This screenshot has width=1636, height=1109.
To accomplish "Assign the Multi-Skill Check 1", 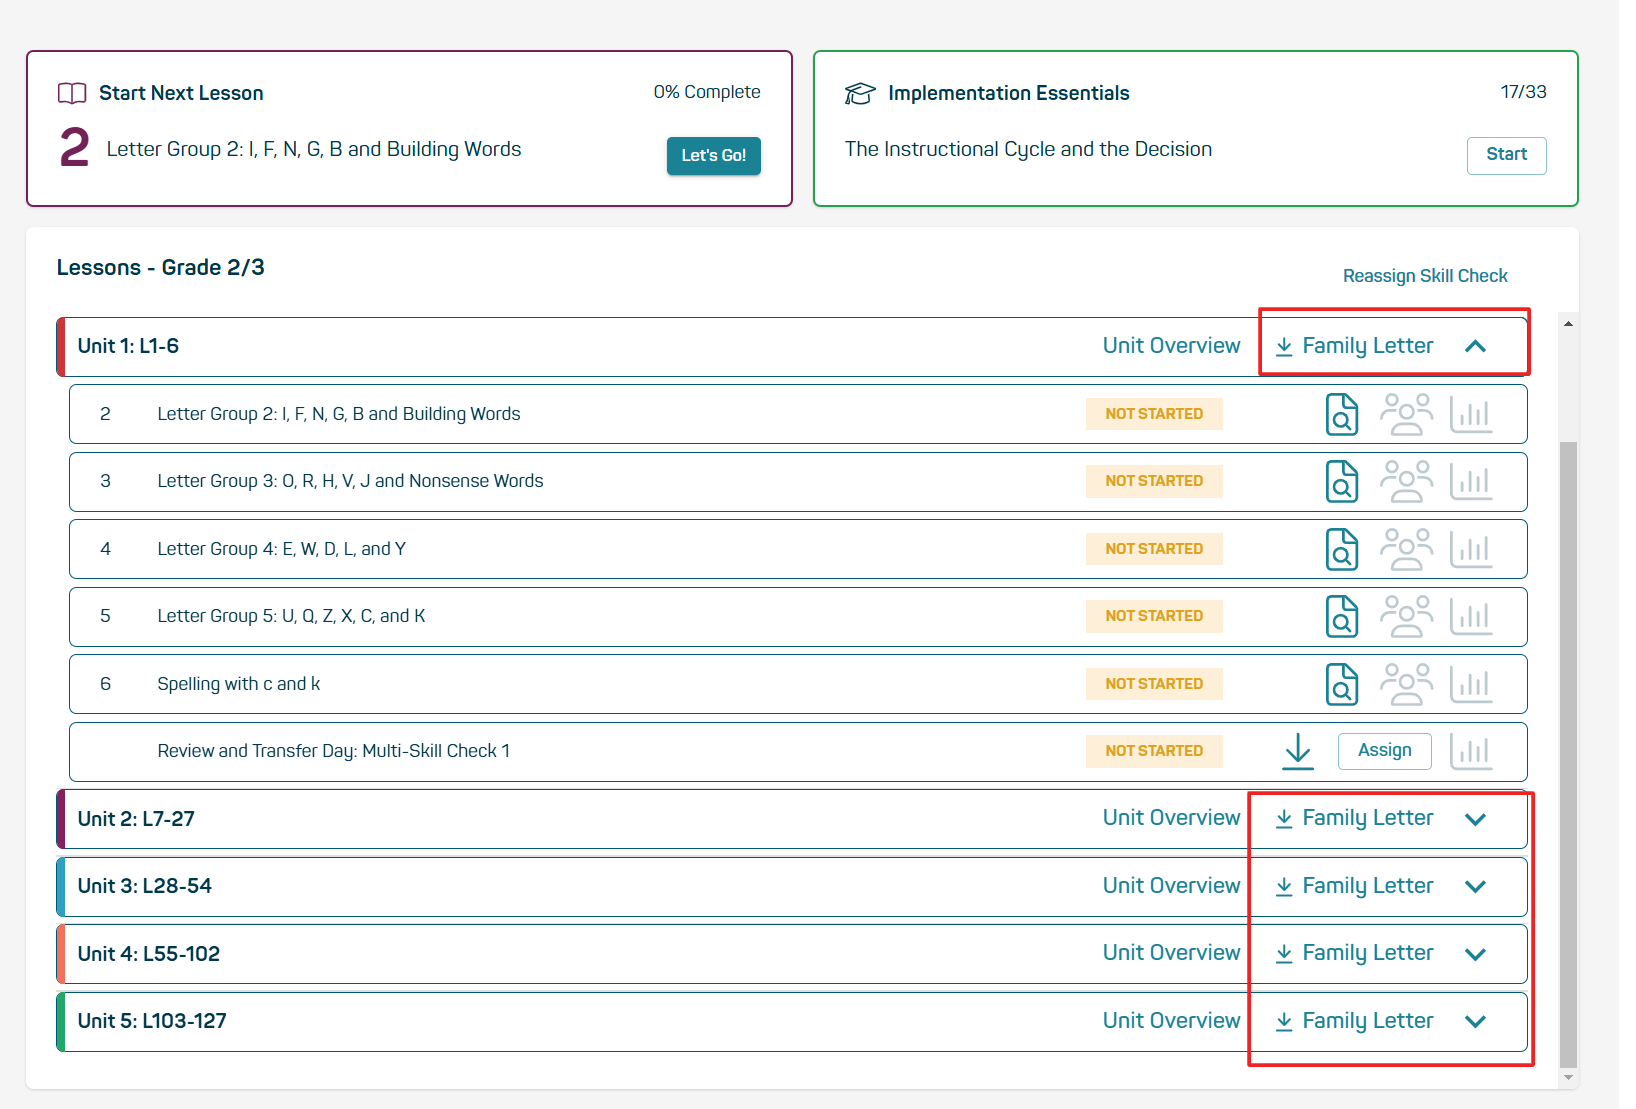I will point(1384,751).
